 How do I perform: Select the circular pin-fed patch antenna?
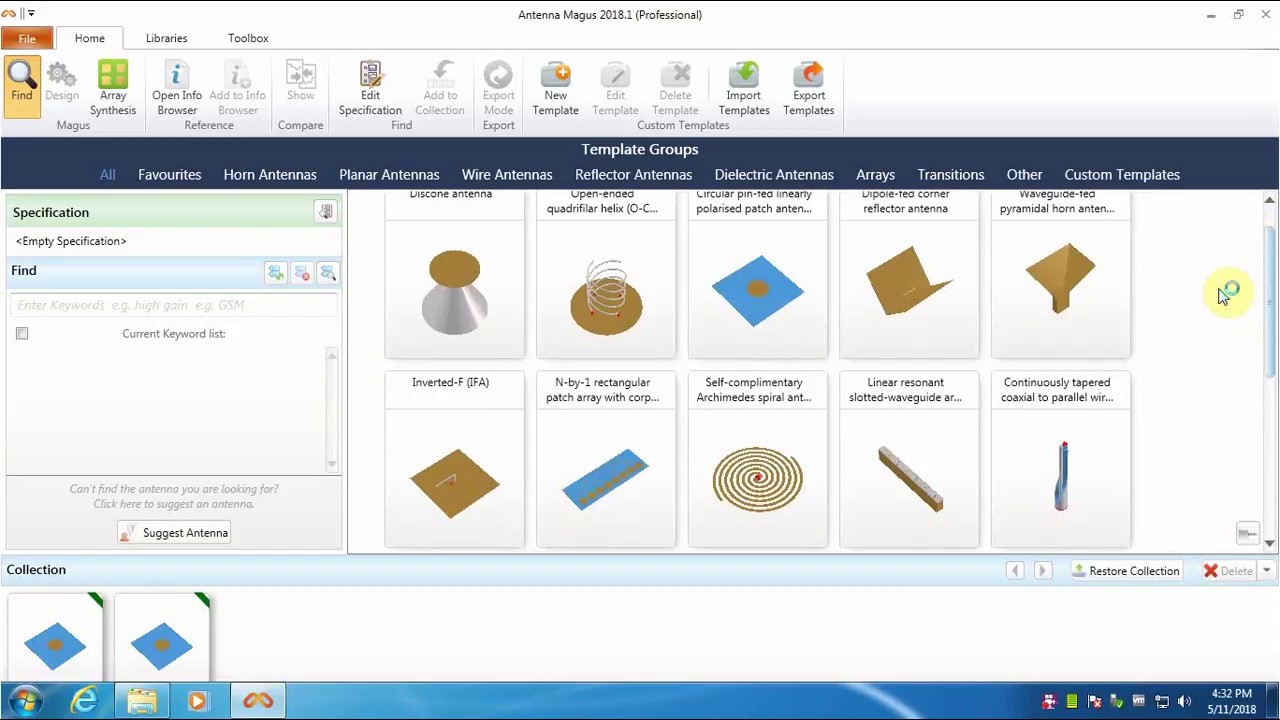(x=758, y=274)
